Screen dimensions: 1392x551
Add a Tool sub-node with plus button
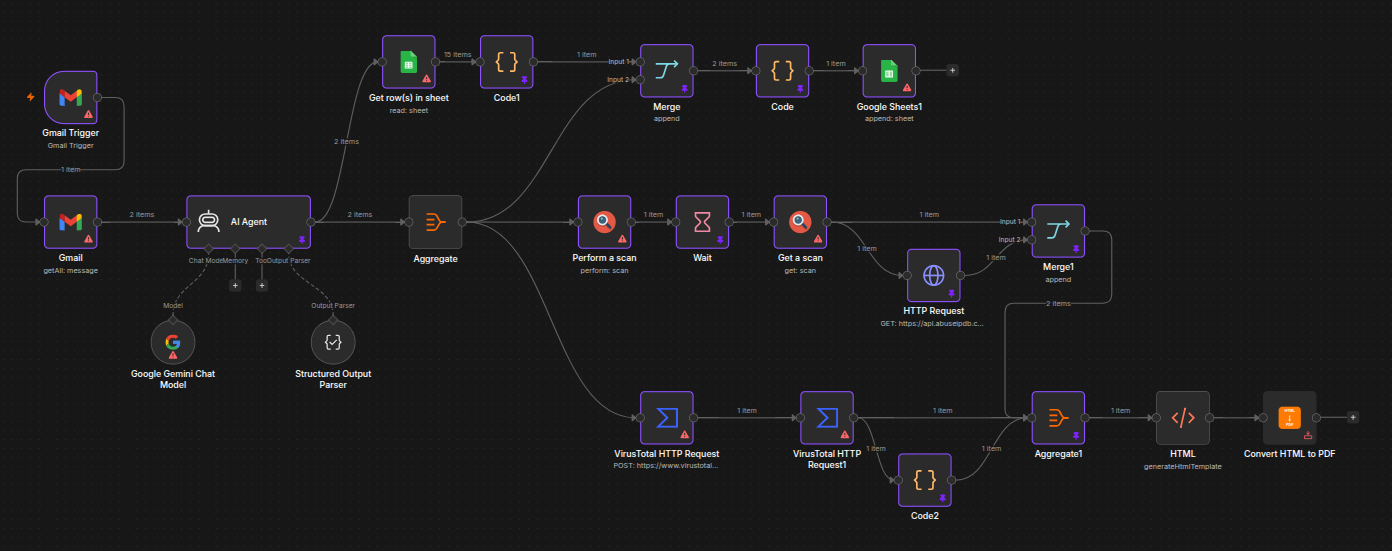[262, 285]
